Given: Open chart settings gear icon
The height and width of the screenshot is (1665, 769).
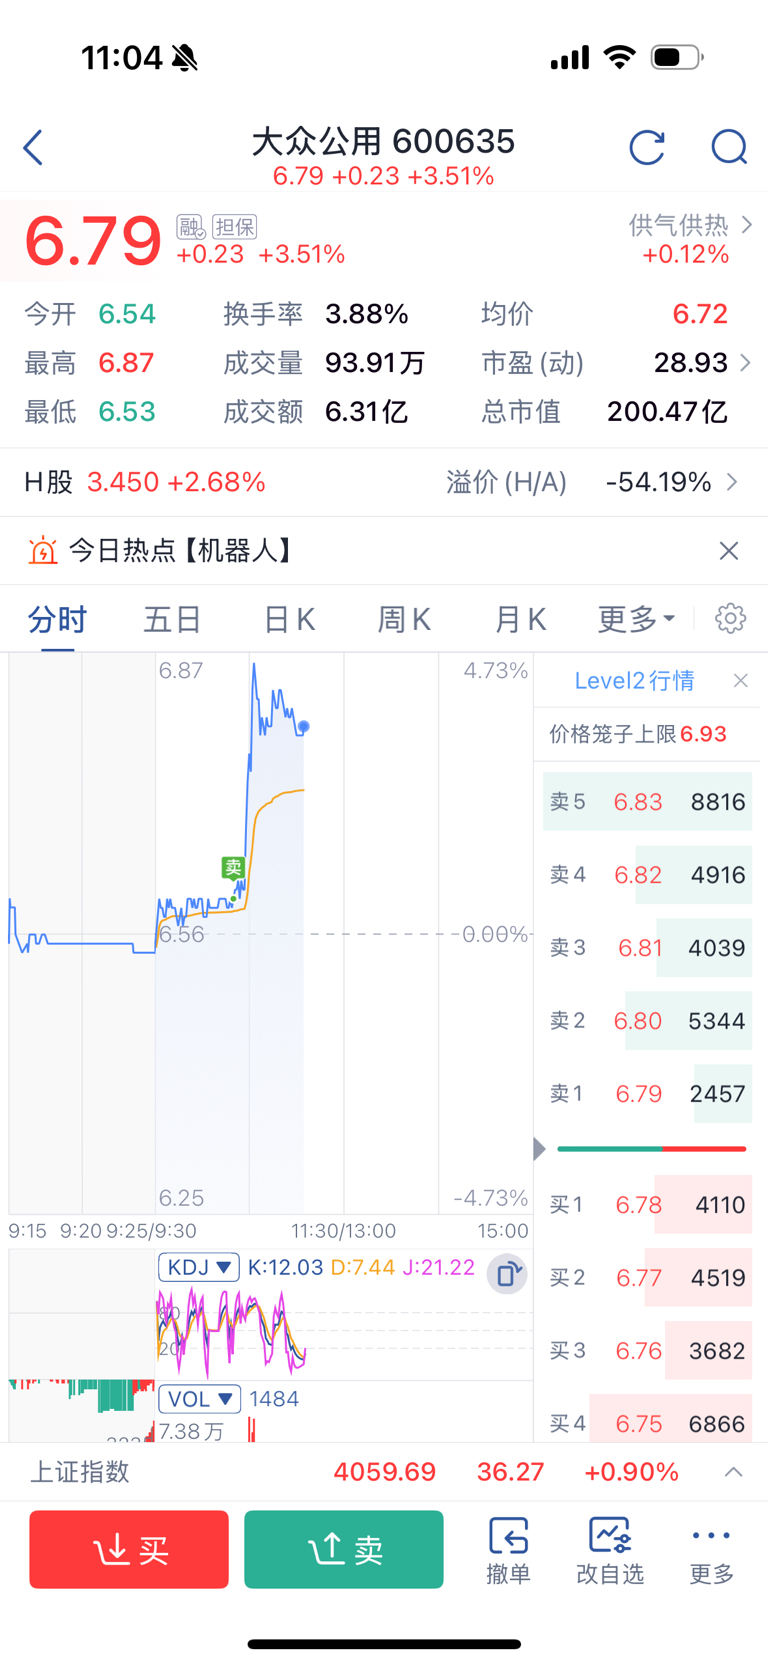Looking at the screenshot, I should (x=731, y=618).
